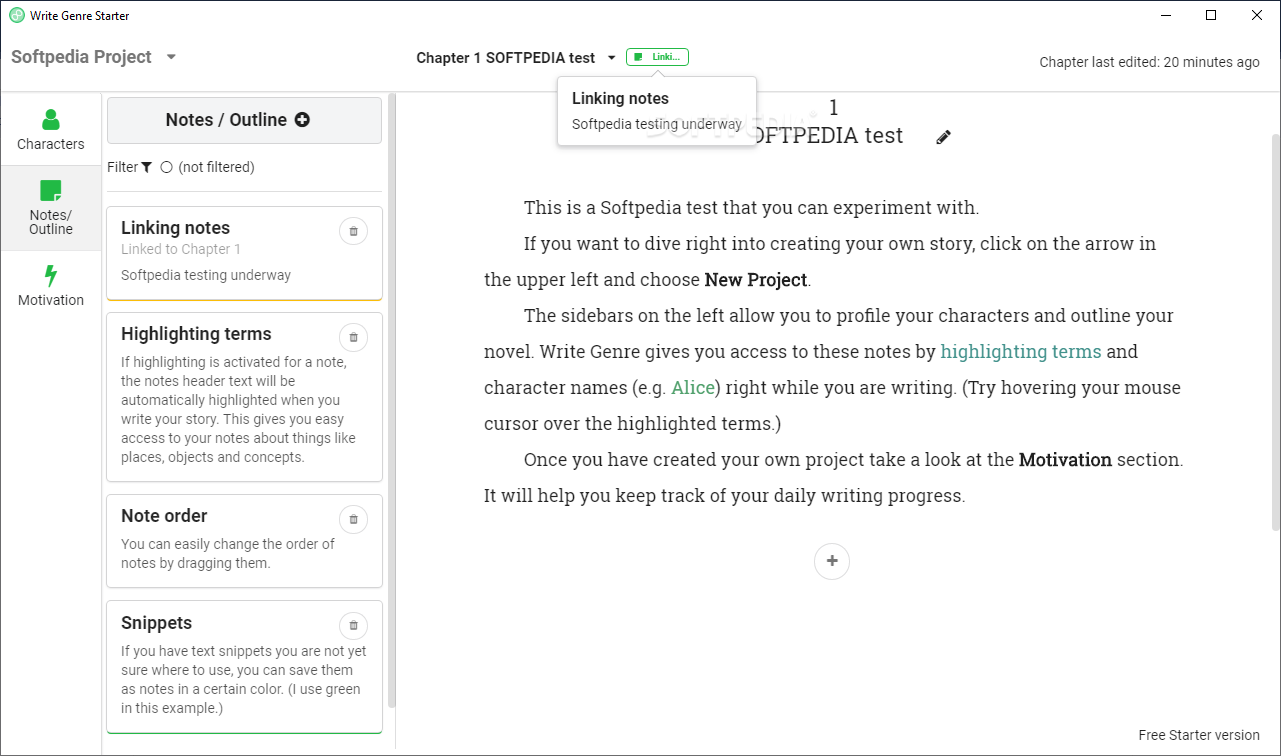Expand the Chapter 1 SOFTPEDIA test dropdown

coord(612,58)
